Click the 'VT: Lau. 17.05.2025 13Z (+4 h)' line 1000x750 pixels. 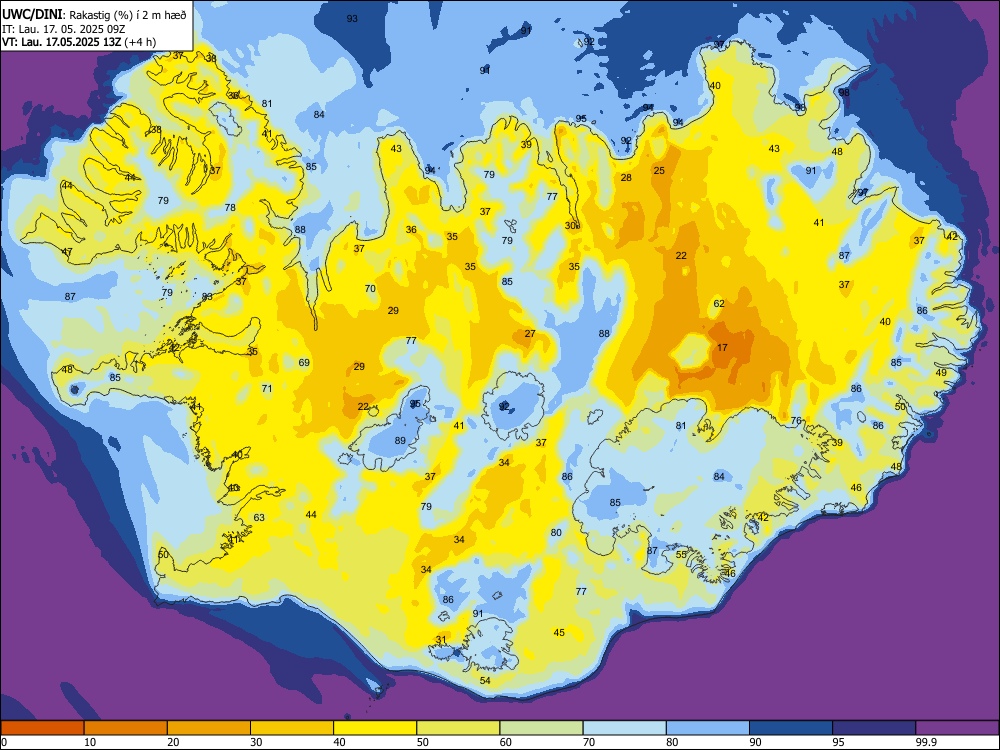point(78,42)
